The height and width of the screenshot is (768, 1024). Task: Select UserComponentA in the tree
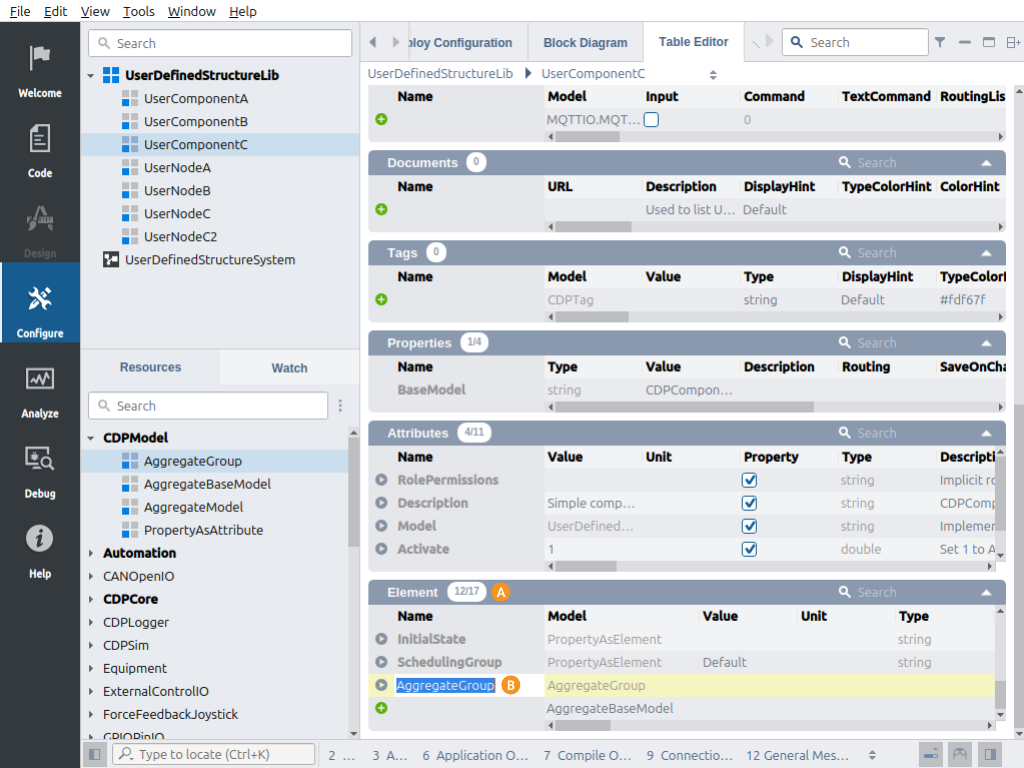click(x=196, y=99)
